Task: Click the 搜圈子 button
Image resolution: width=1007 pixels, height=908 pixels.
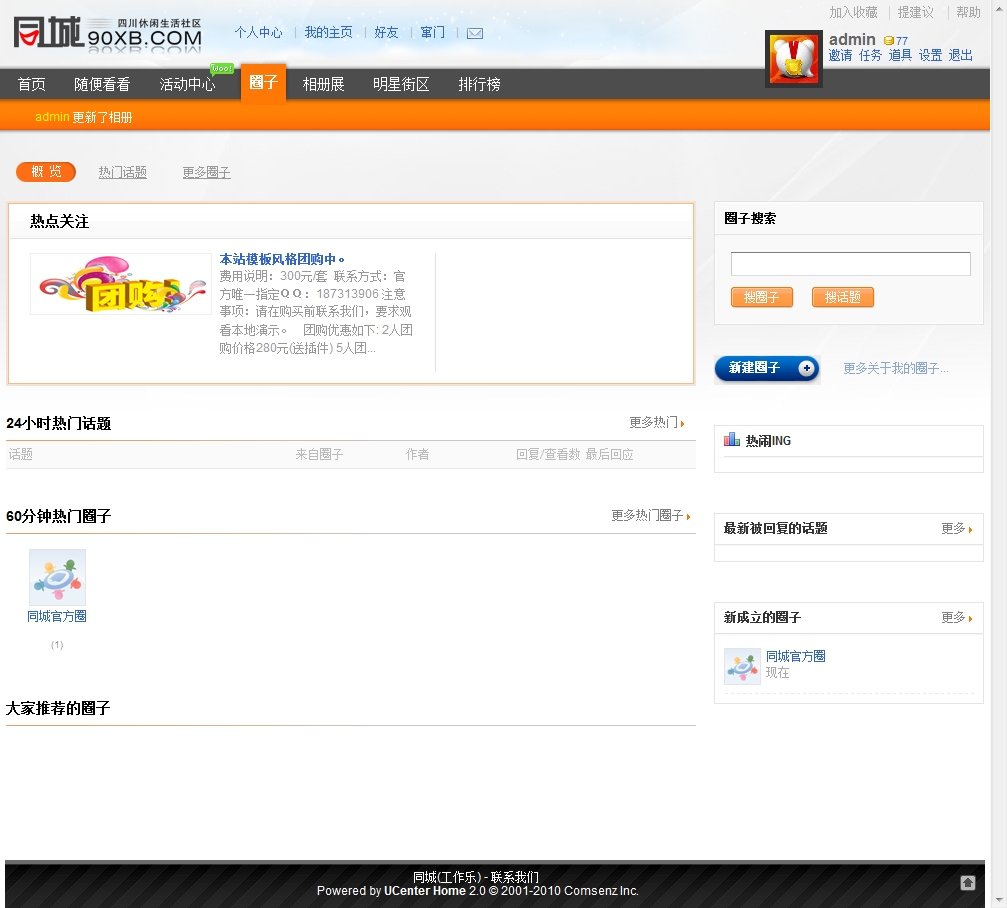Action: tap(762, 297)
